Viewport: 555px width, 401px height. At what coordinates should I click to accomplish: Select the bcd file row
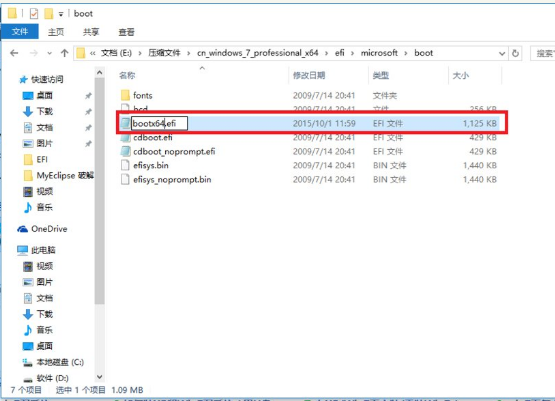308,109
